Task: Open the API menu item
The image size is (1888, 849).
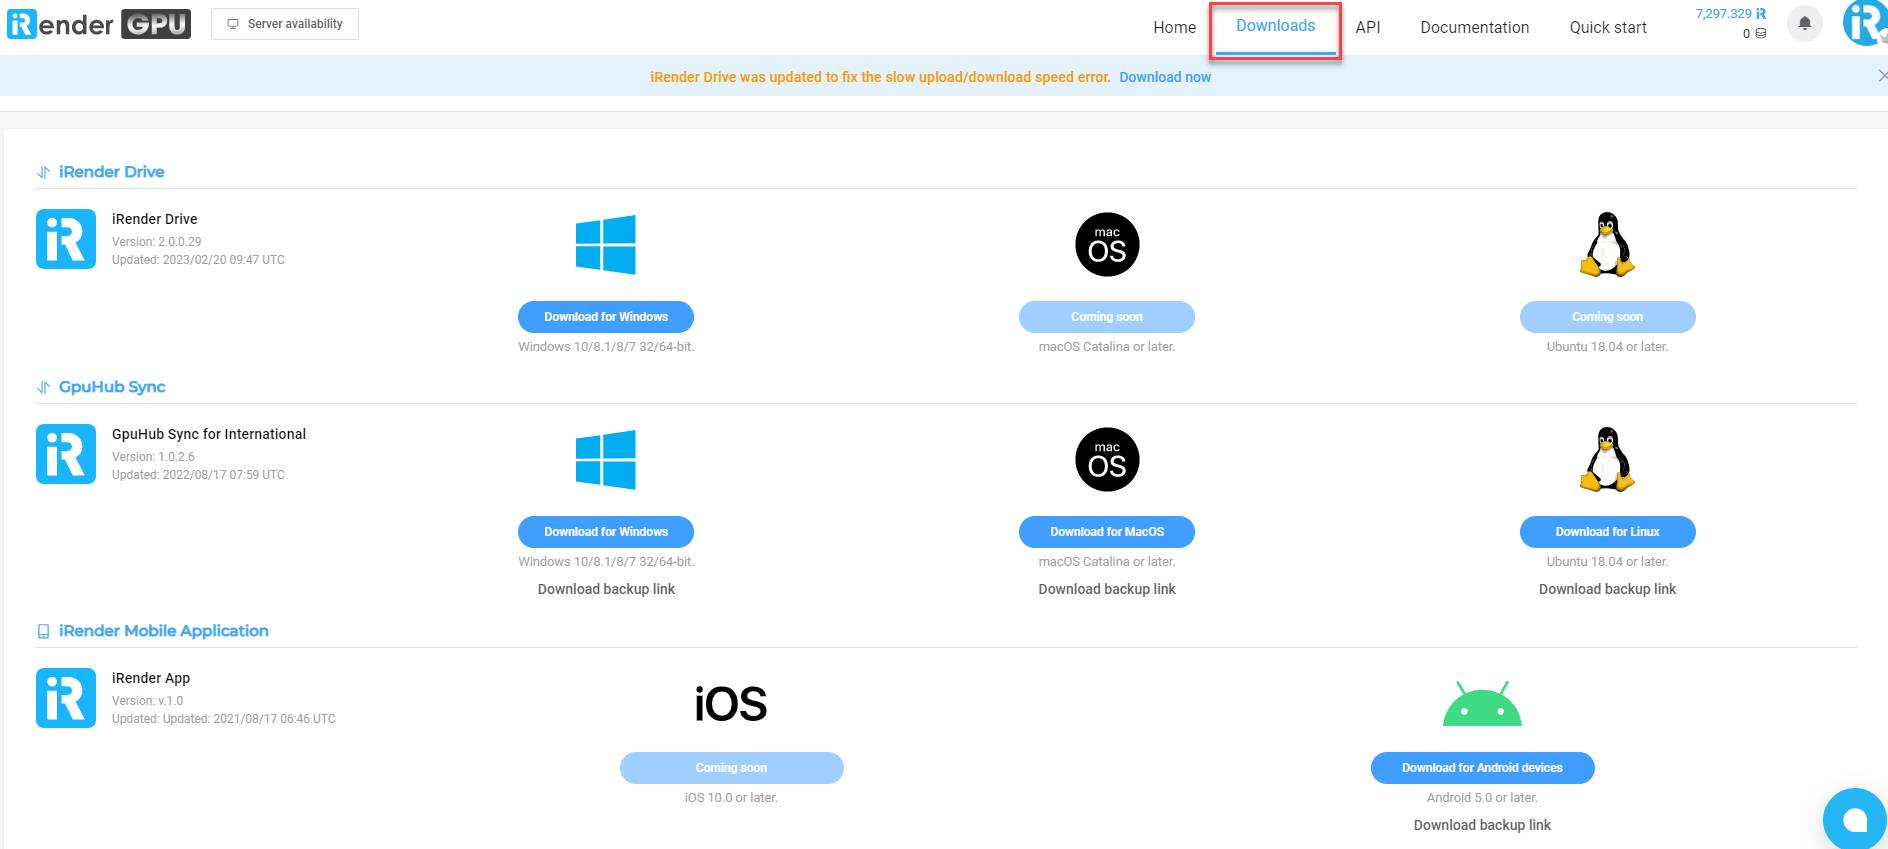Action: (1367, 27)
